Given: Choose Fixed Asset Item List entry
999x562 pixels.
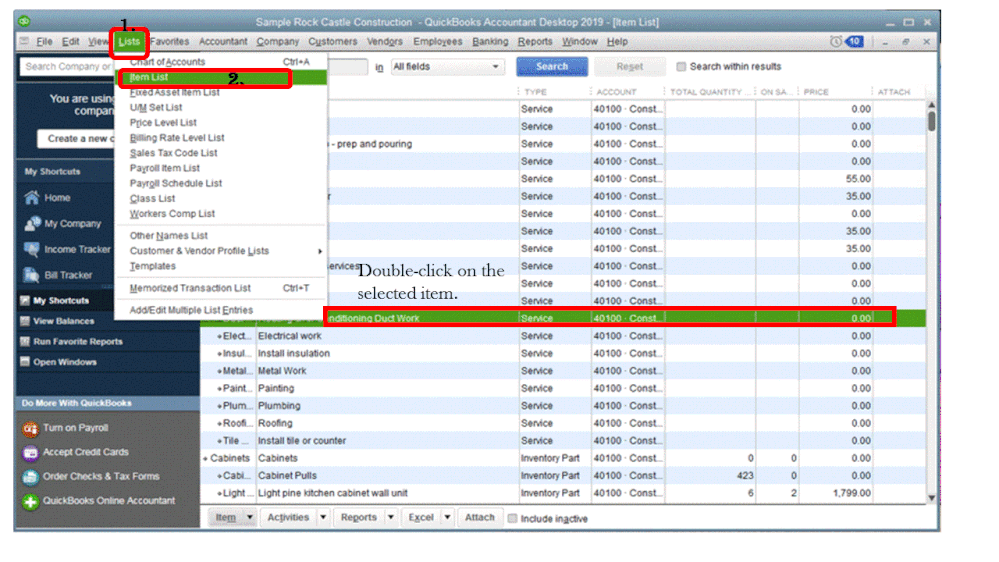Looking at the screenshot, I should tap(221, 92).
